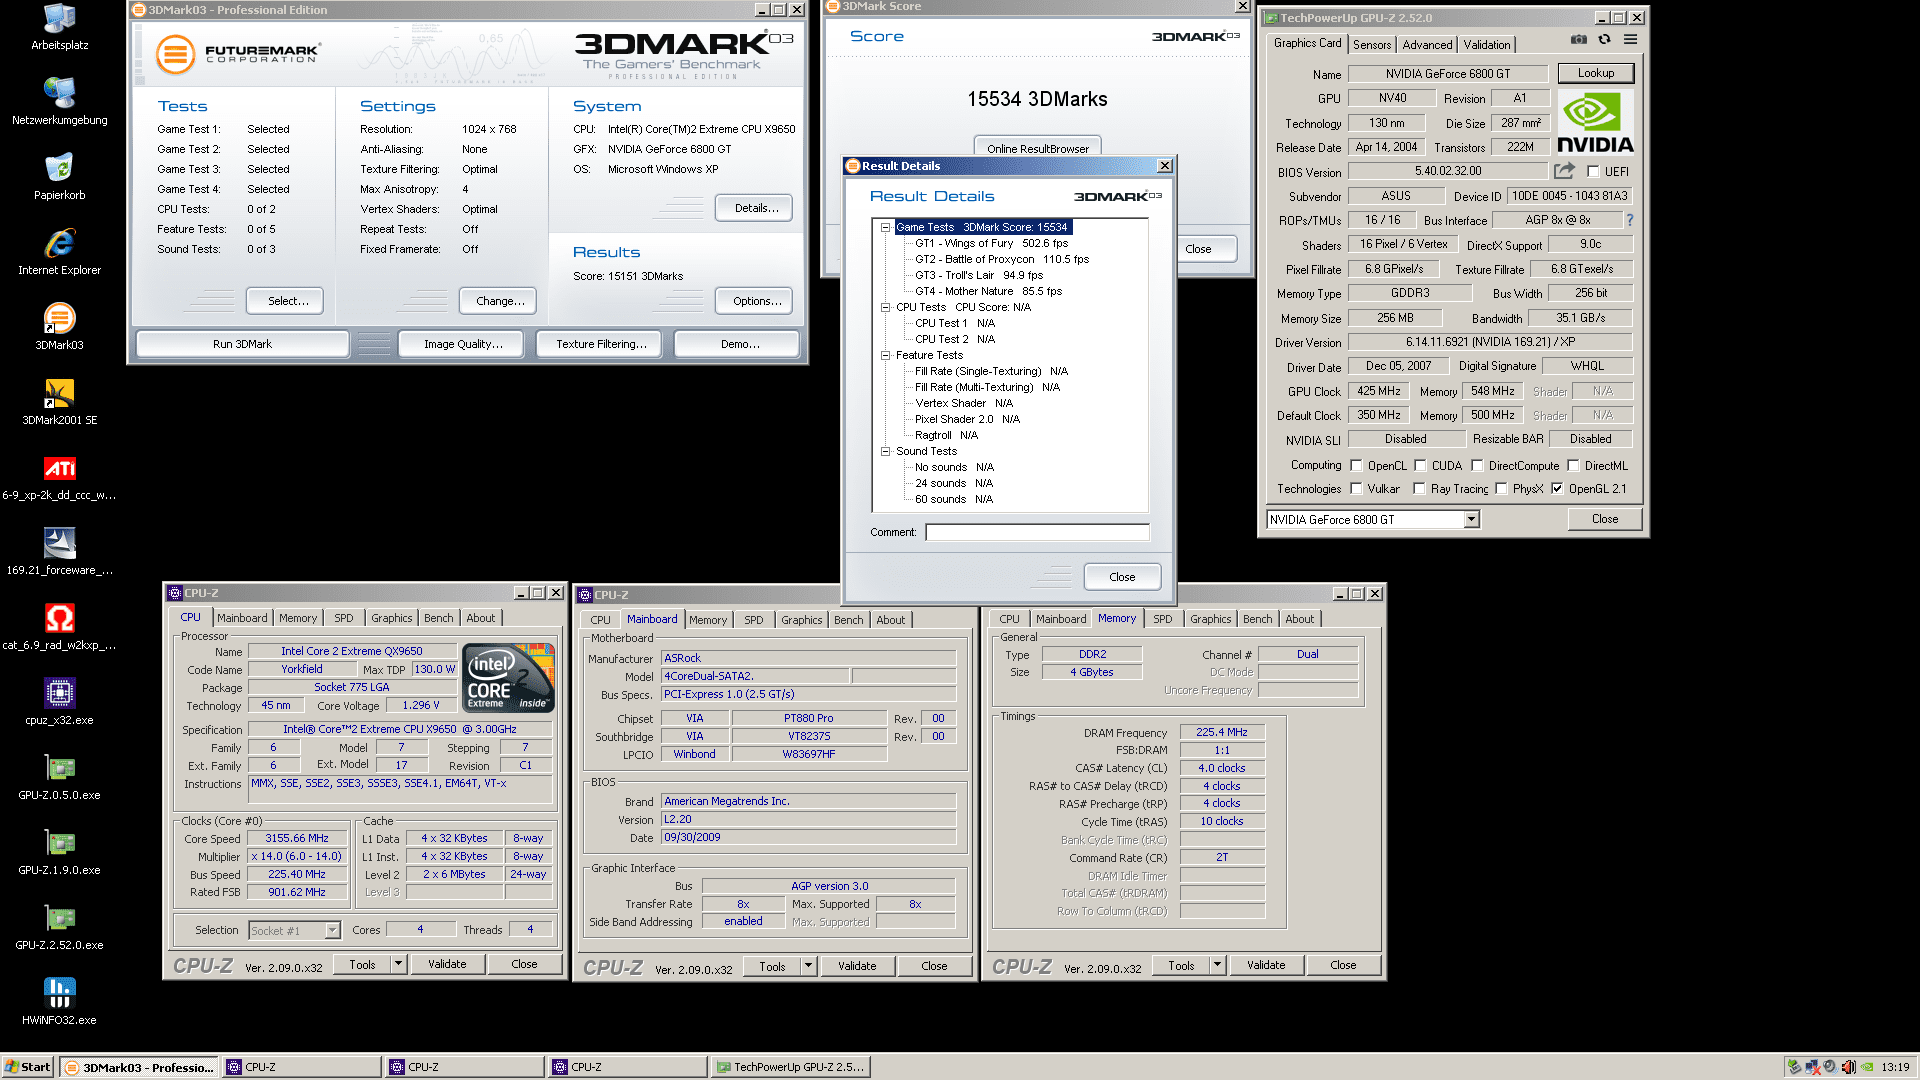1920x1080 pixels.
Task: Collapse the Feature Tests tree node
Action: click(x=885, y=356)
